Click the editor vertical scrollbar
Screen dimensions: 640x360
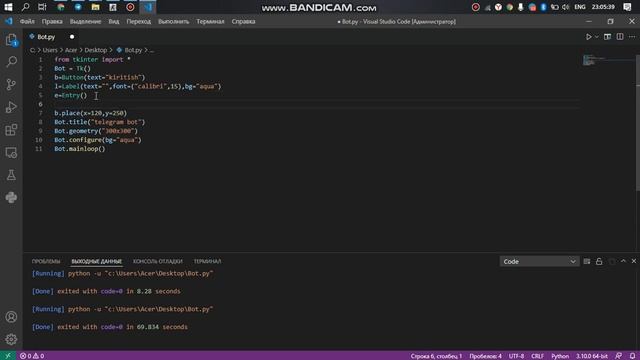click(x=638, y=122)
